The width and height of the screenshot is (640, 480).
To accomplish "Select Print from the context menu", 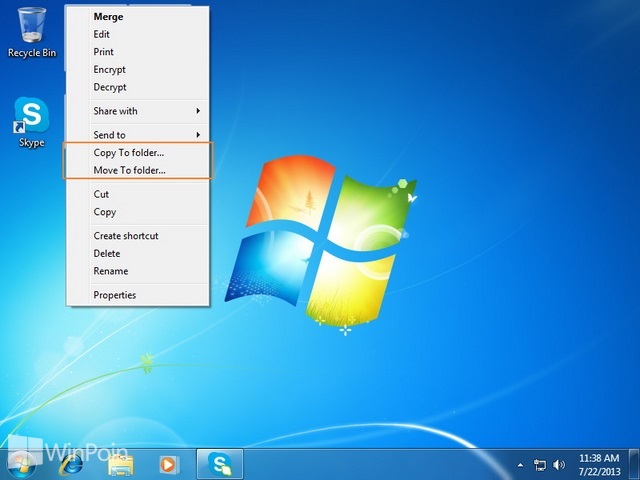I will point(138,52).
